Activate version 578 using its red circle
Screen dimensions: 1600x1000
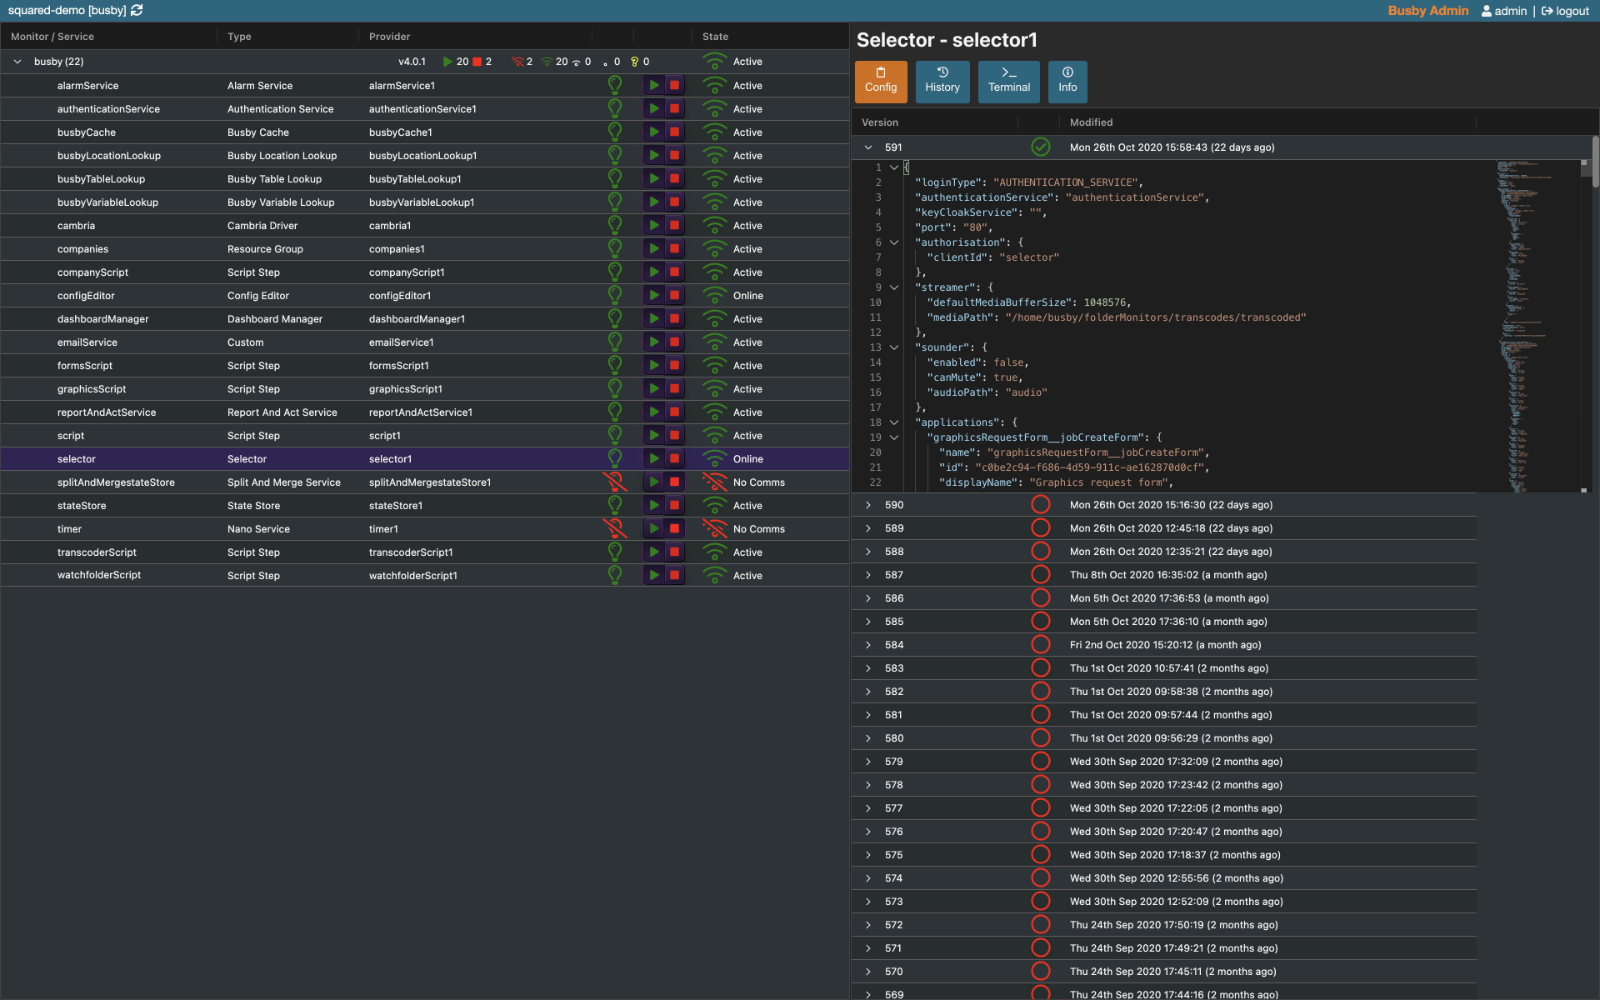point(1041,785)
